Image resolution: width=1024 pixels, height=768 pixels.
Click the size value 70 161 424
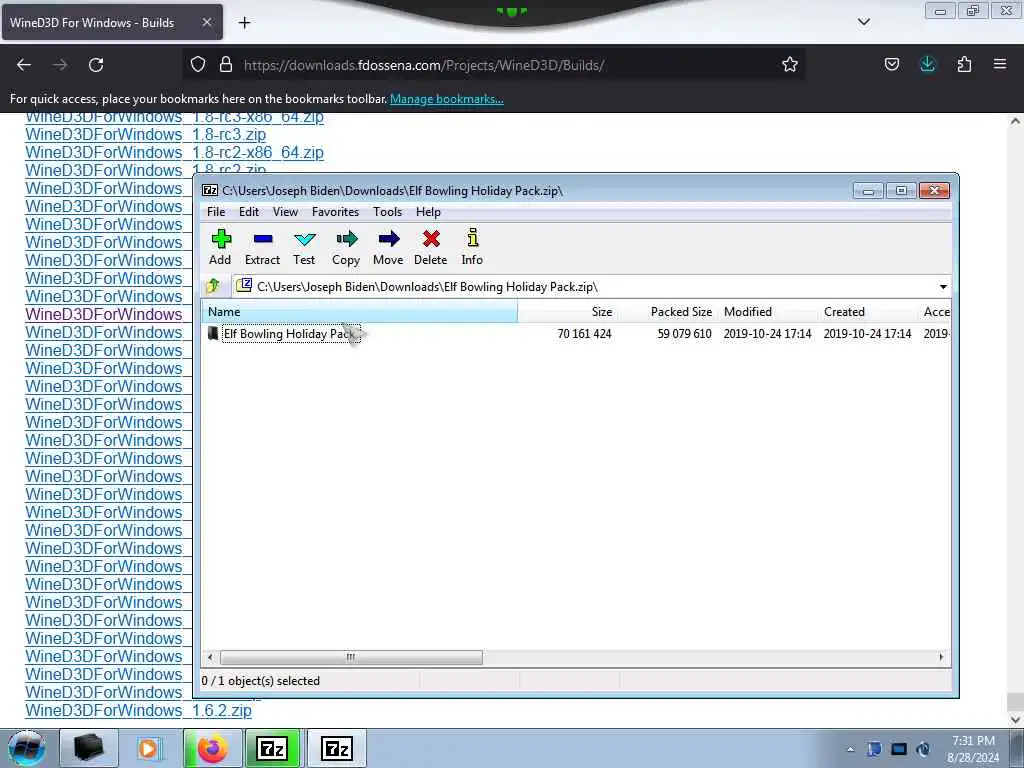point(584,334)
